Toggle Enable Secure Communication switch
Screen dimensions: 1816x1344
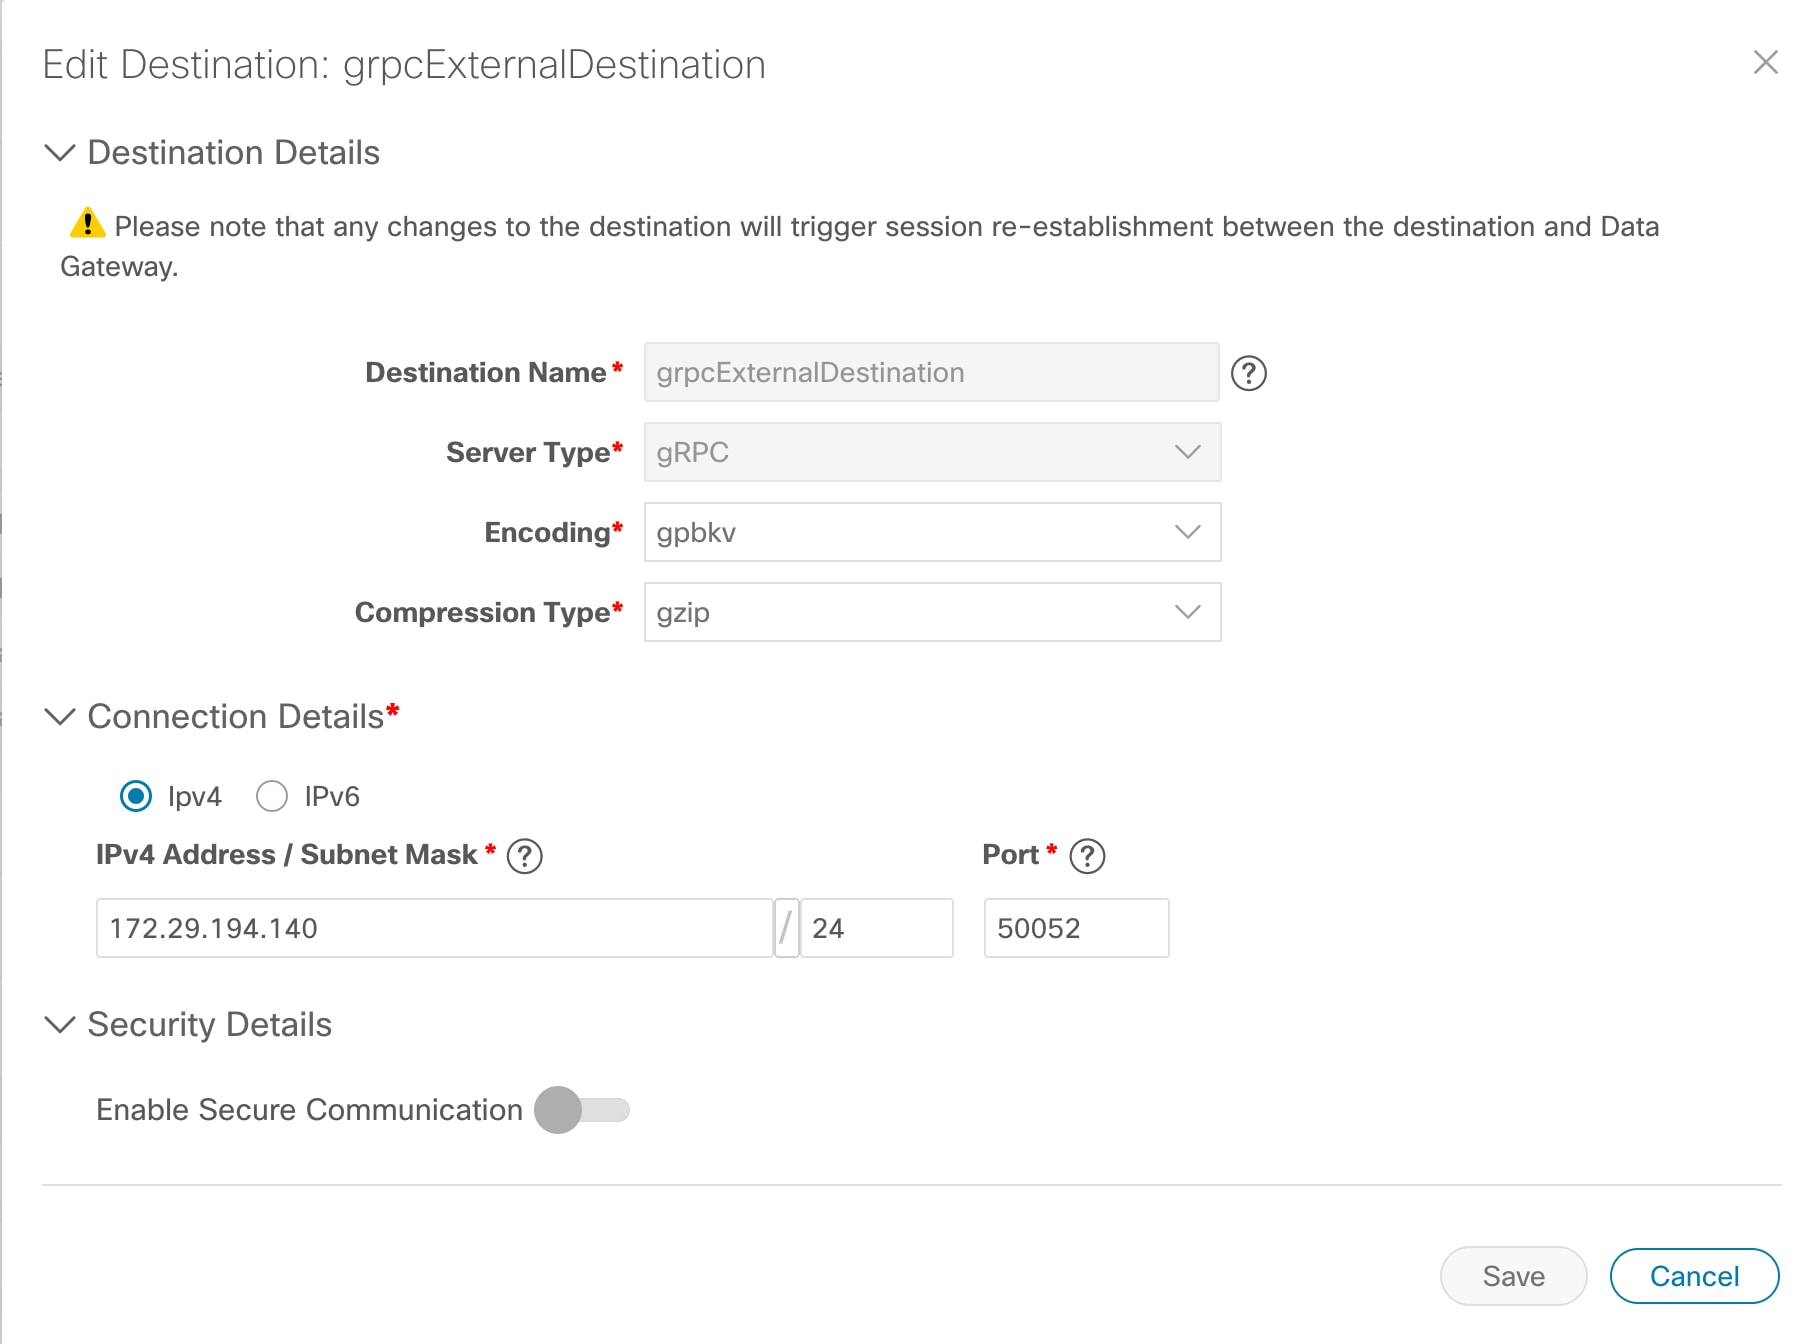tap(581, 1110)
